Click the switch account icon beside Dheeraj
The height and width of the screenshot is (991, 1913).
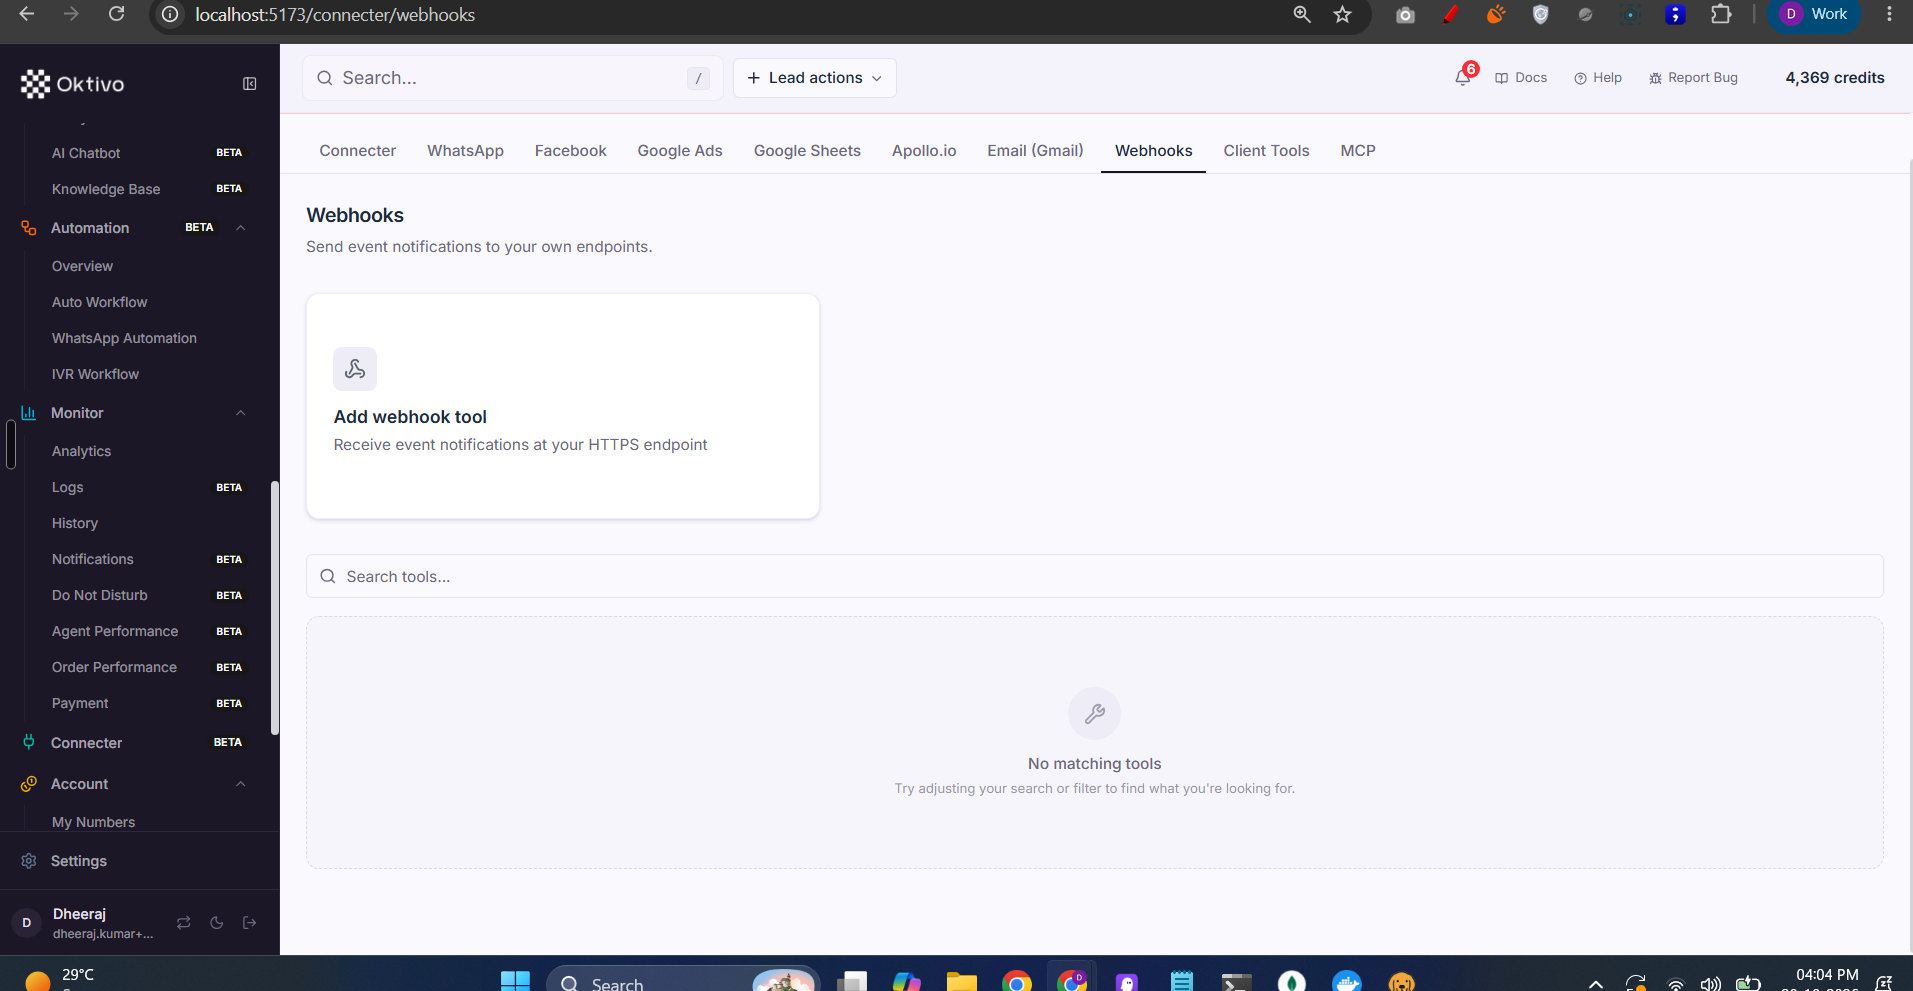pos(183,922)
